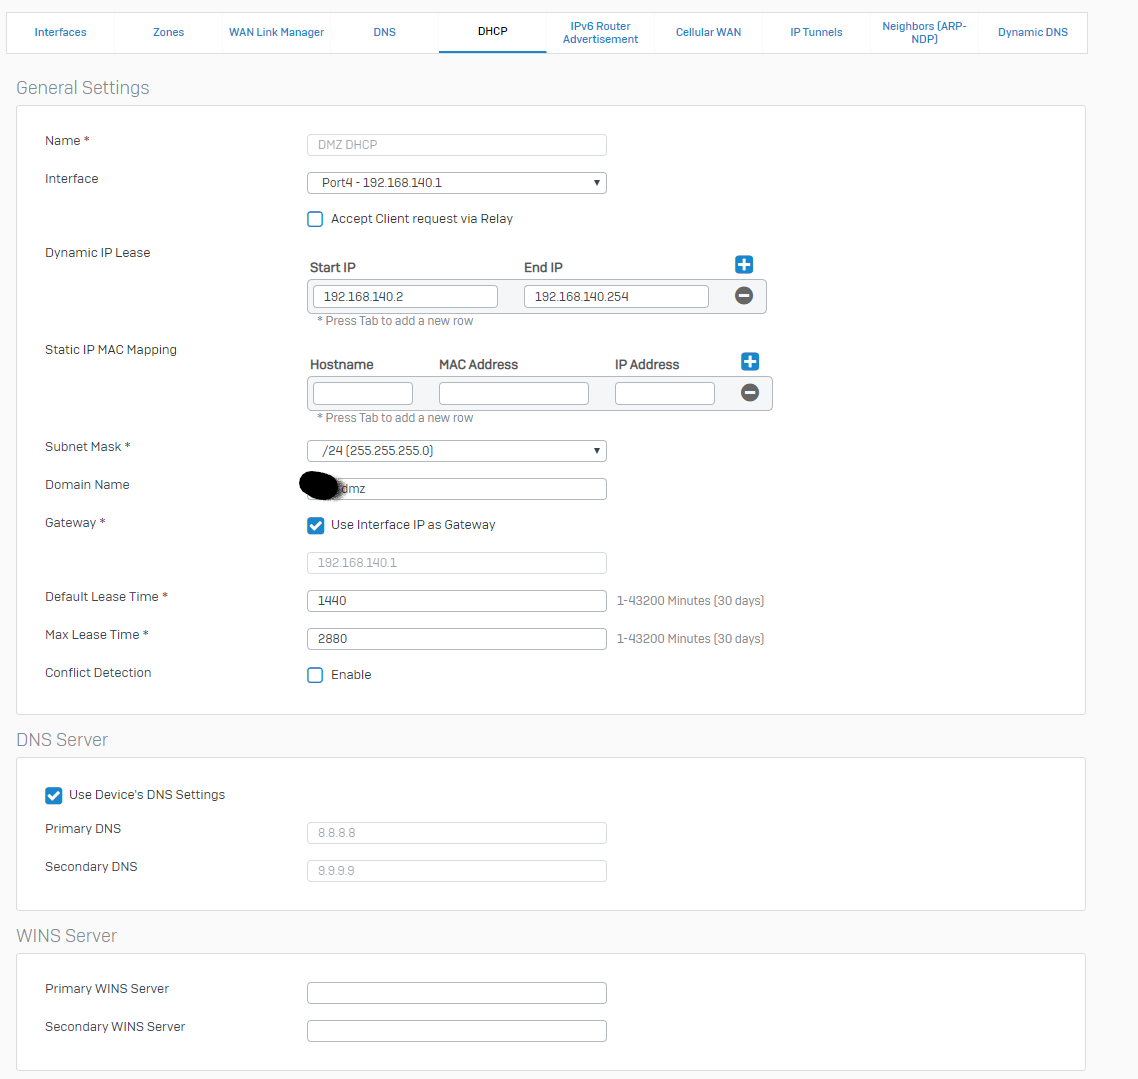Open the WAN Link Manager tab
The image size is (1138, 1079).
point(276,32)
